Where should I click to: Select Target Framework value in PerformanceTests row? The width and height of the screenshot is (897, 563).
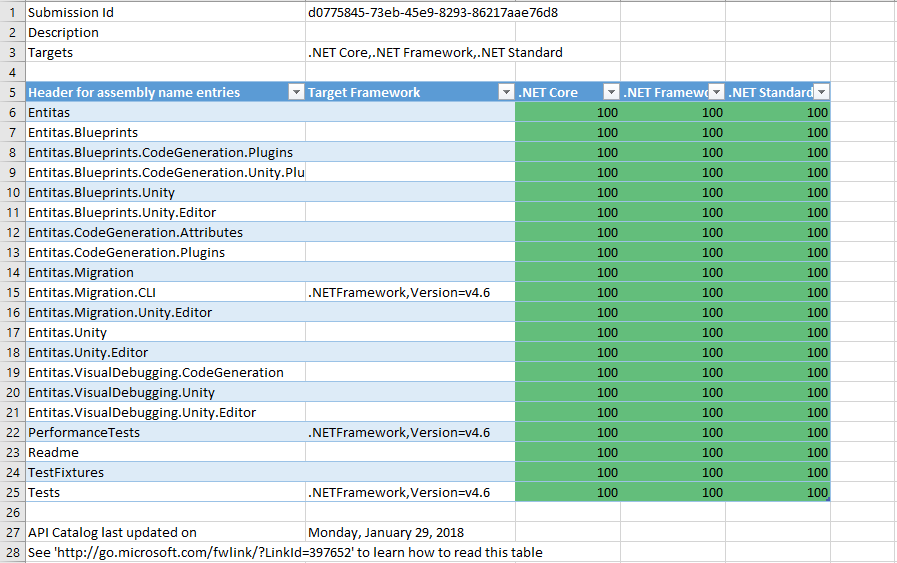pos(410,433)
